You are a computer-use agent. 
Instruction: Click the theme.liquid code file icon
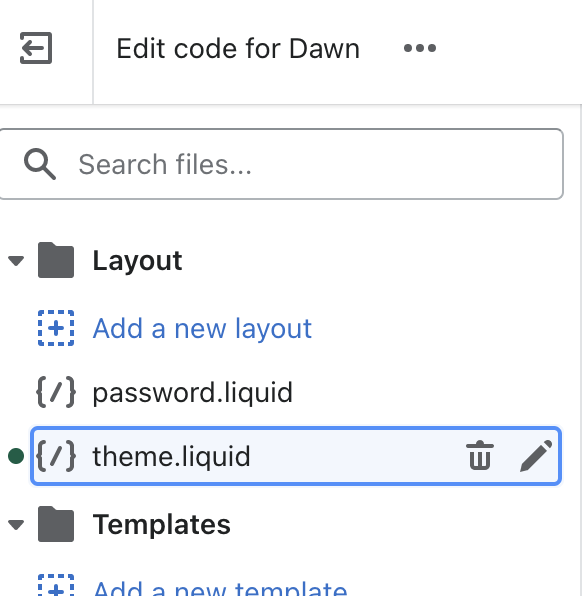pyautogui.click(x=56, y=456)
